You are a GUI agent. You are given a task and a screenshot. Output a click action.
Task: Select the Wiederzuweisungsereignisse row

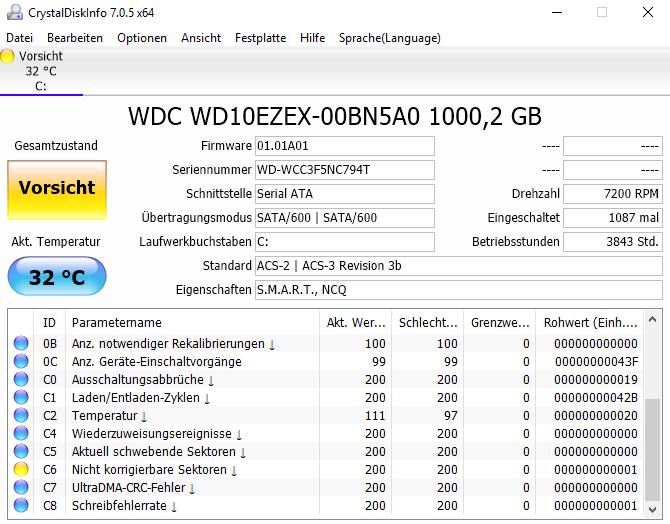point(326,433)
